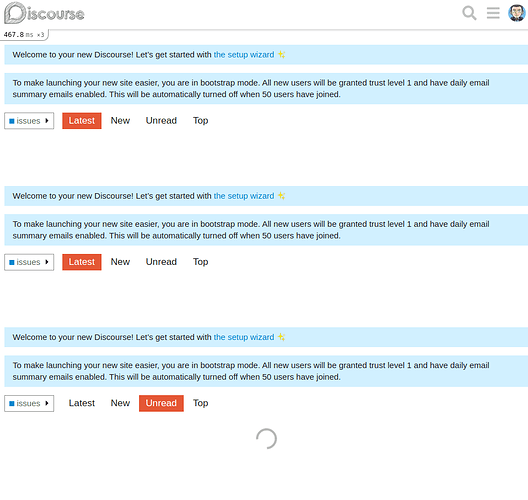Click the sparkle icon in the second welcome banner
Screen dimensions: 528x500
[x=282, y=196]
